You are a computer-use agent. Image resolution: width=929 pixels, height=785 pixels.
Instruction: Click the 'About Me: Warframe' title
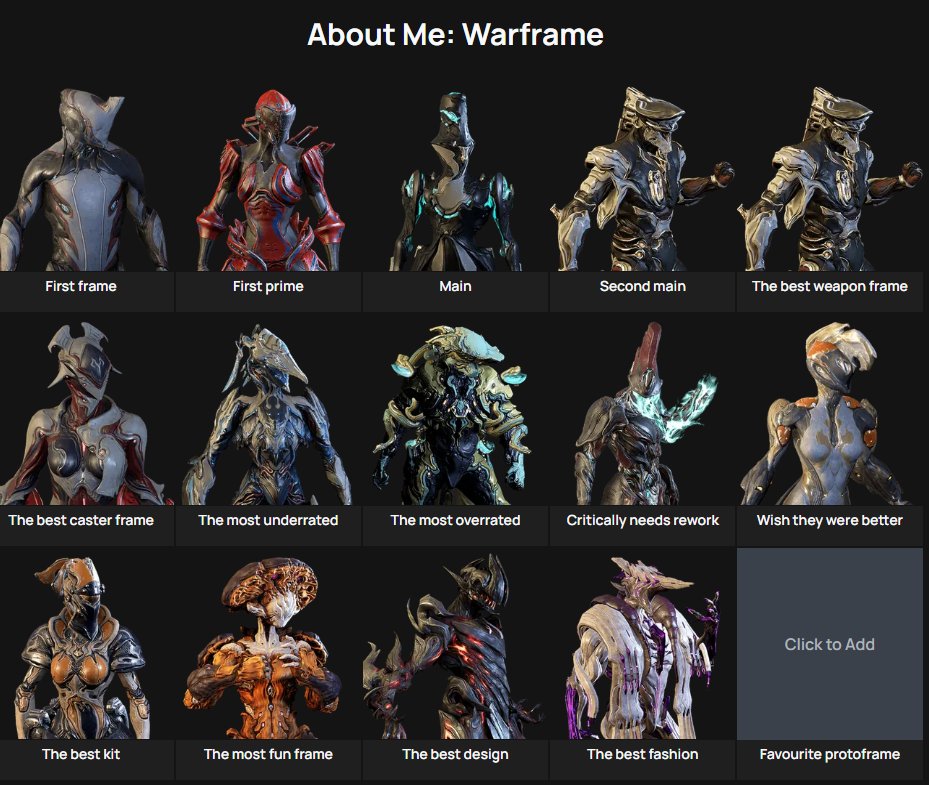point(455,34)
